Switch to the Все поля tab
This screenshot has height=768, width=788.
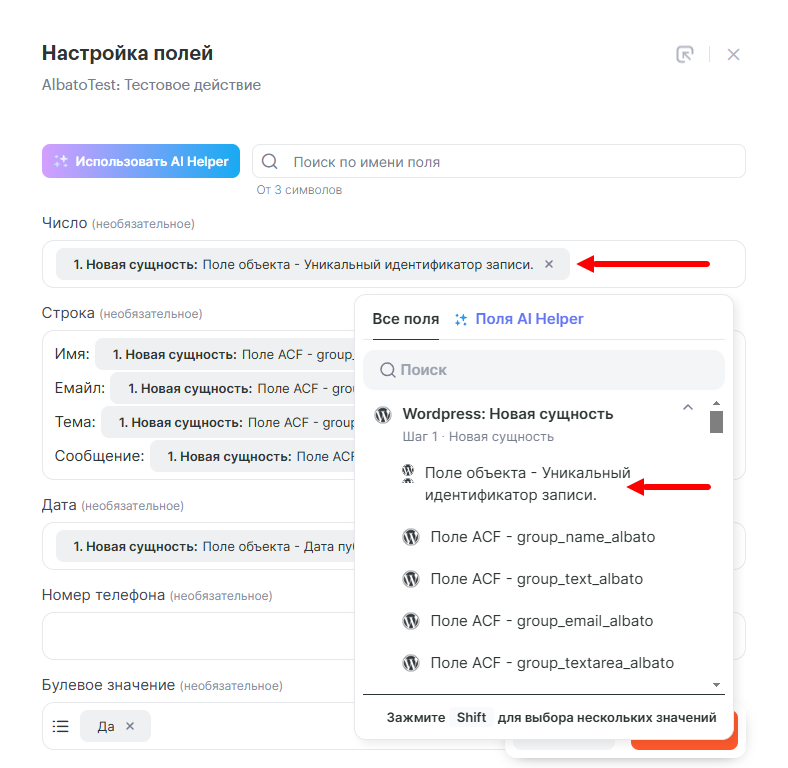[405, 319]
